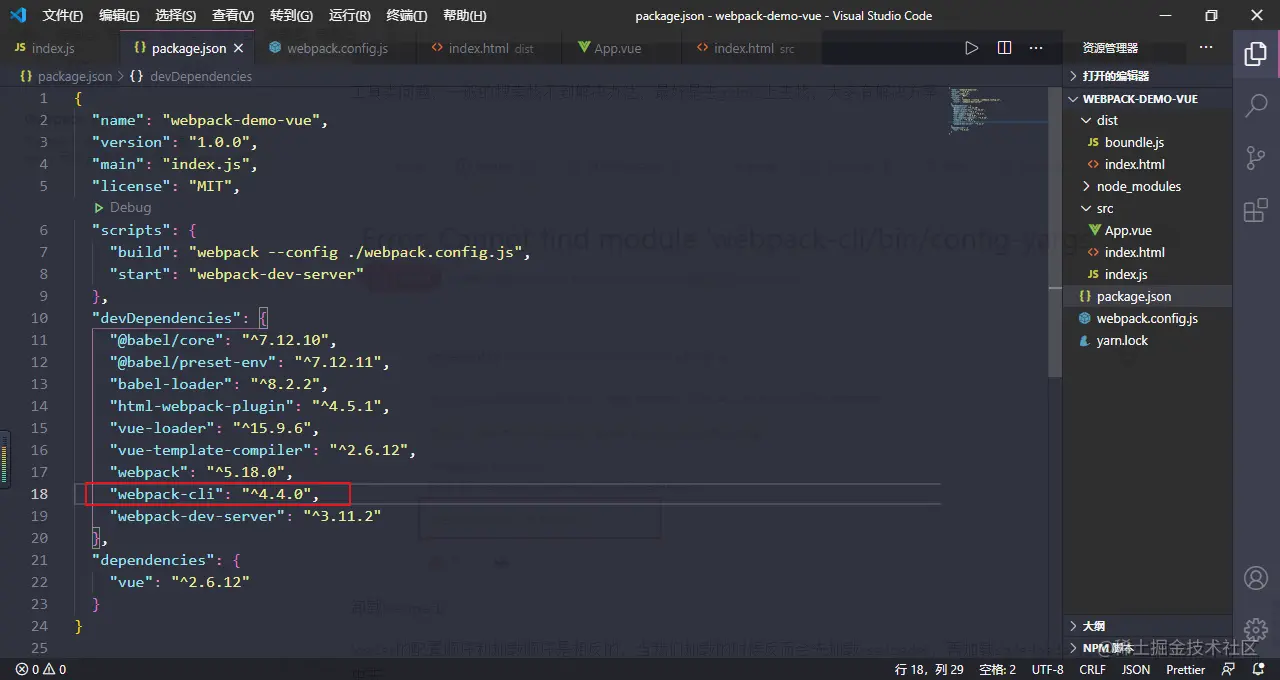
Task: Click the "html-webpack-plugin" line
Action: [250, 406]
